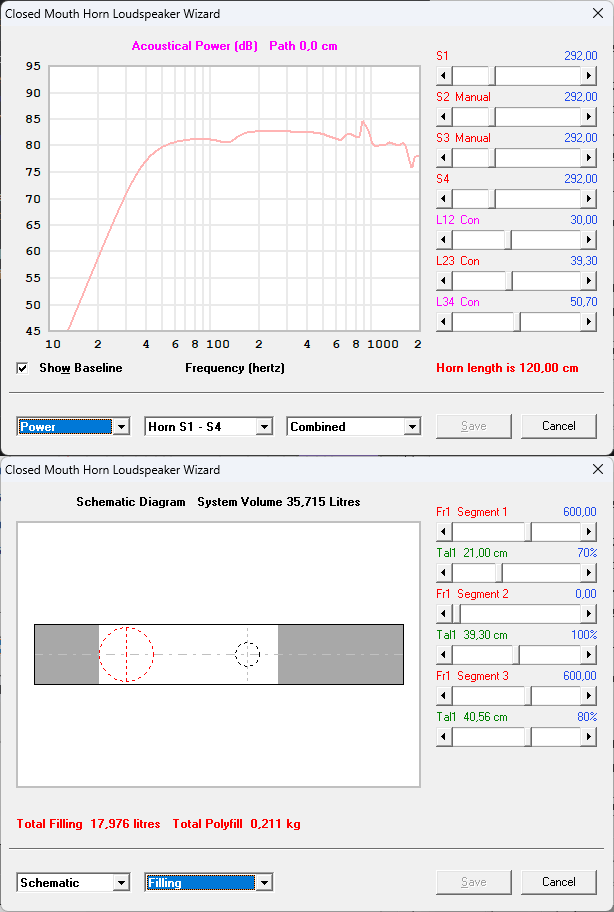
Task: Click the 'Total Polyfill 0,211 kg' text
Action: pos(237,824)
